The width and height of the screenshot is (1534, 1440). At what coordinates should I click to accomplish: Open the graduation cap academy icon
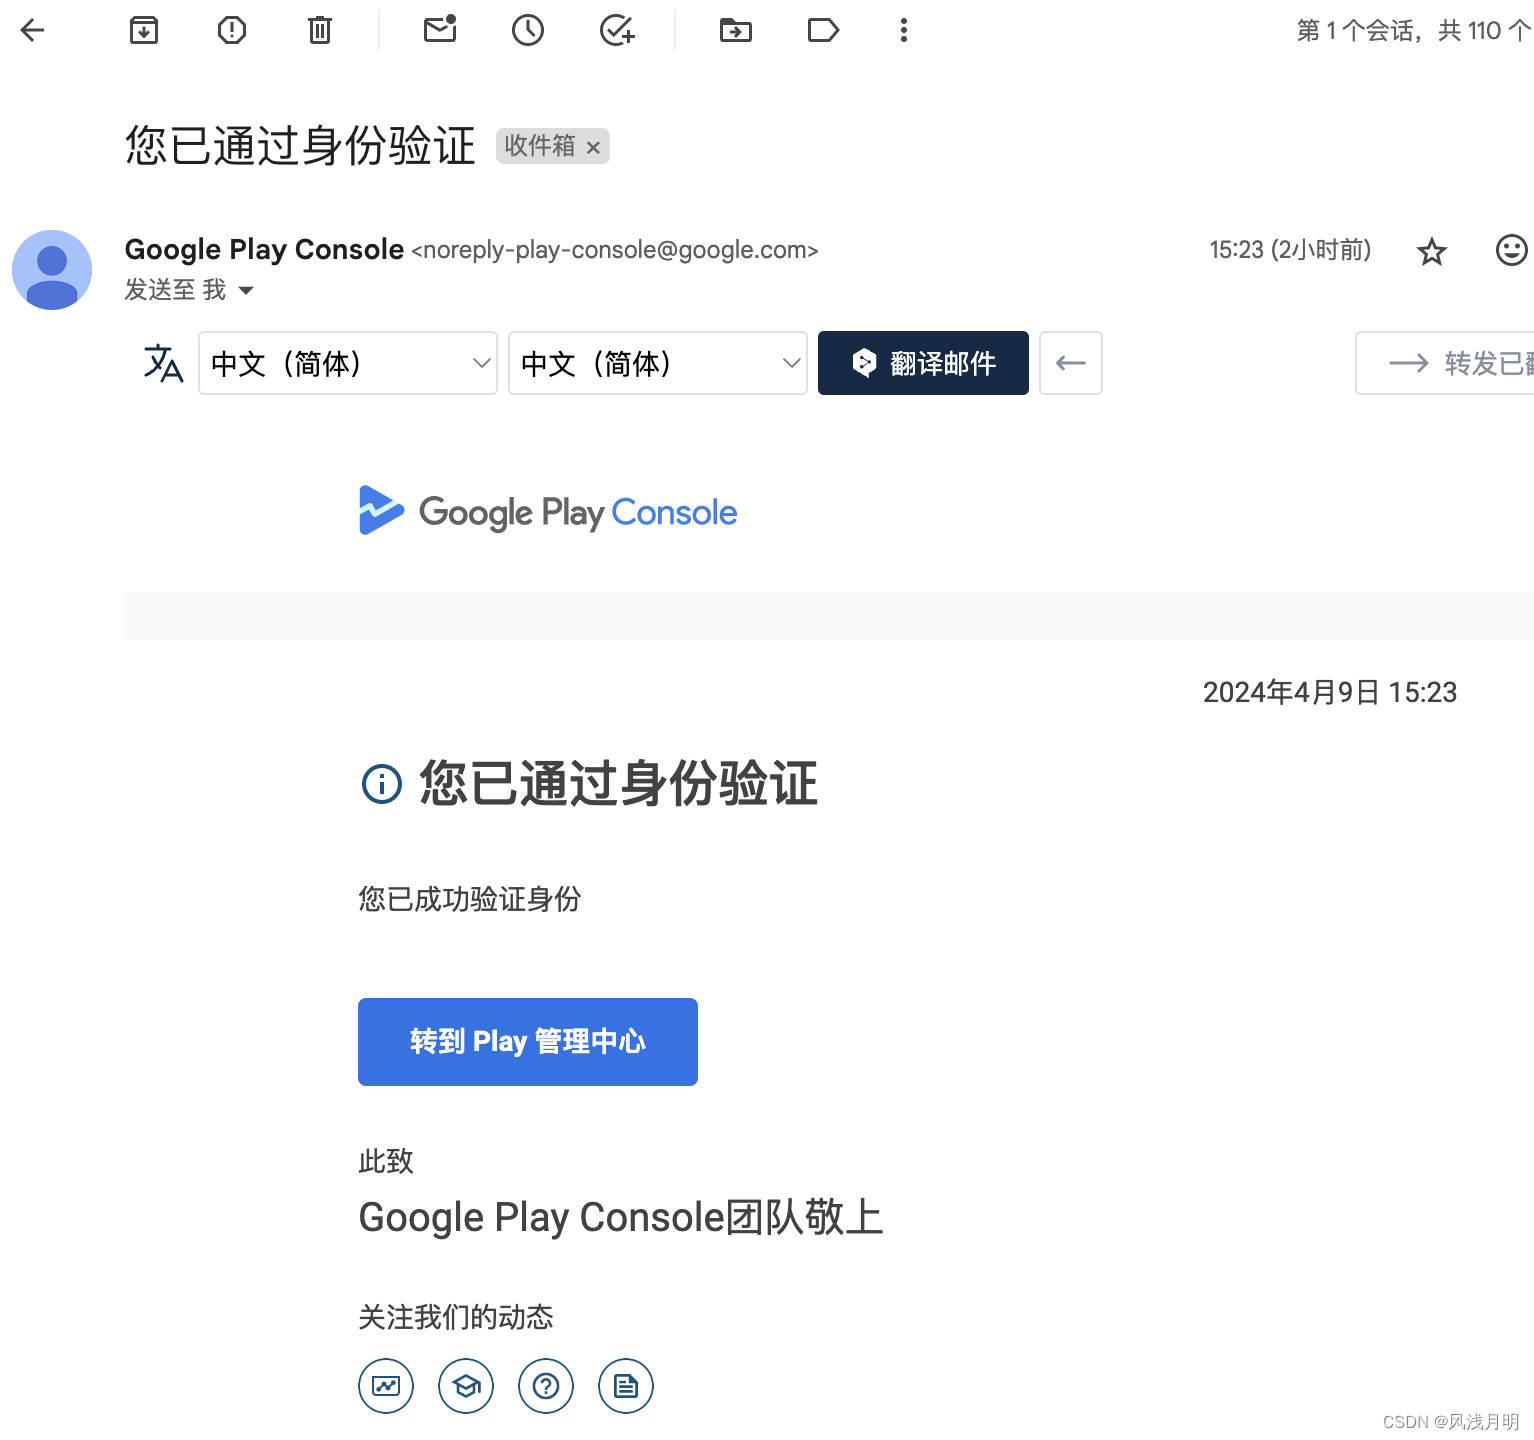coord(466,1386)
